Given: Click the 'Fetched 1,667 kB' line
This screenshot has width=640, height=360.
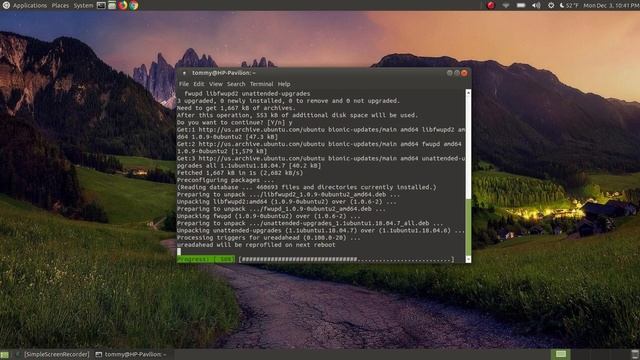Looking at the screenshot, I should 240,173.
